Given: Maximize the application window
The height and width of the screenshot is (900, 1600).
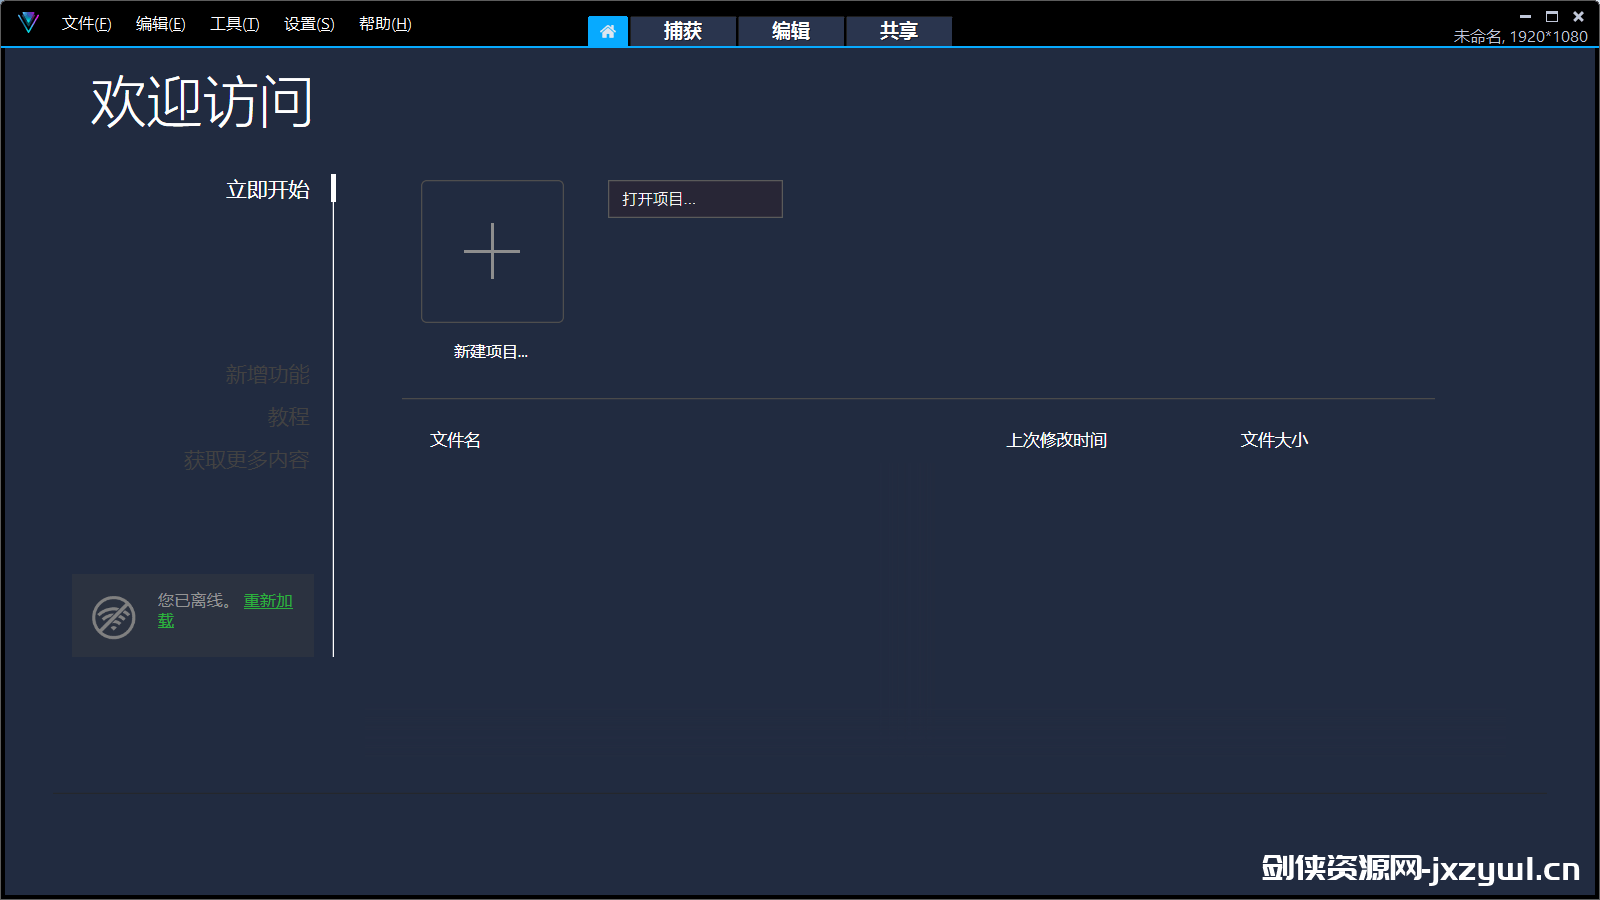Looking at the screenshot, I should 1552,16.
